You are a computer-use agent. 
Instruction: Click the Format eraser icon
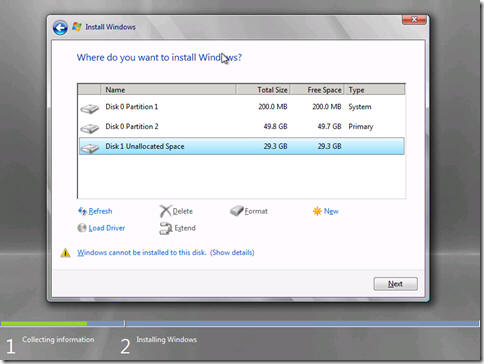coord(237,210)
